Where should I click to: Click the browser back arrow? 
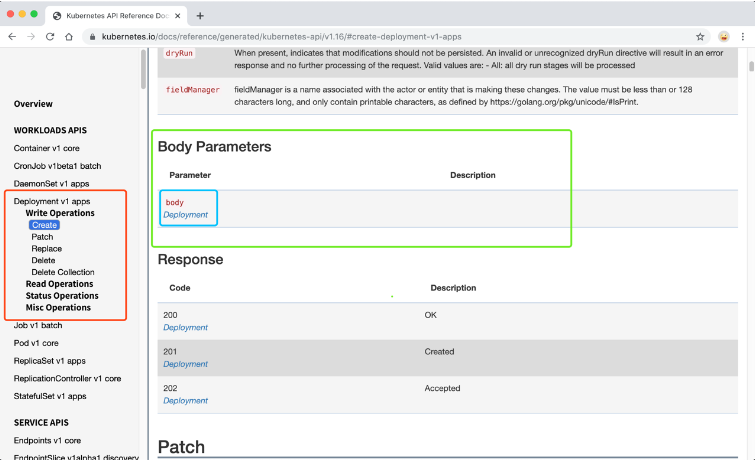(x=12, y=37)
